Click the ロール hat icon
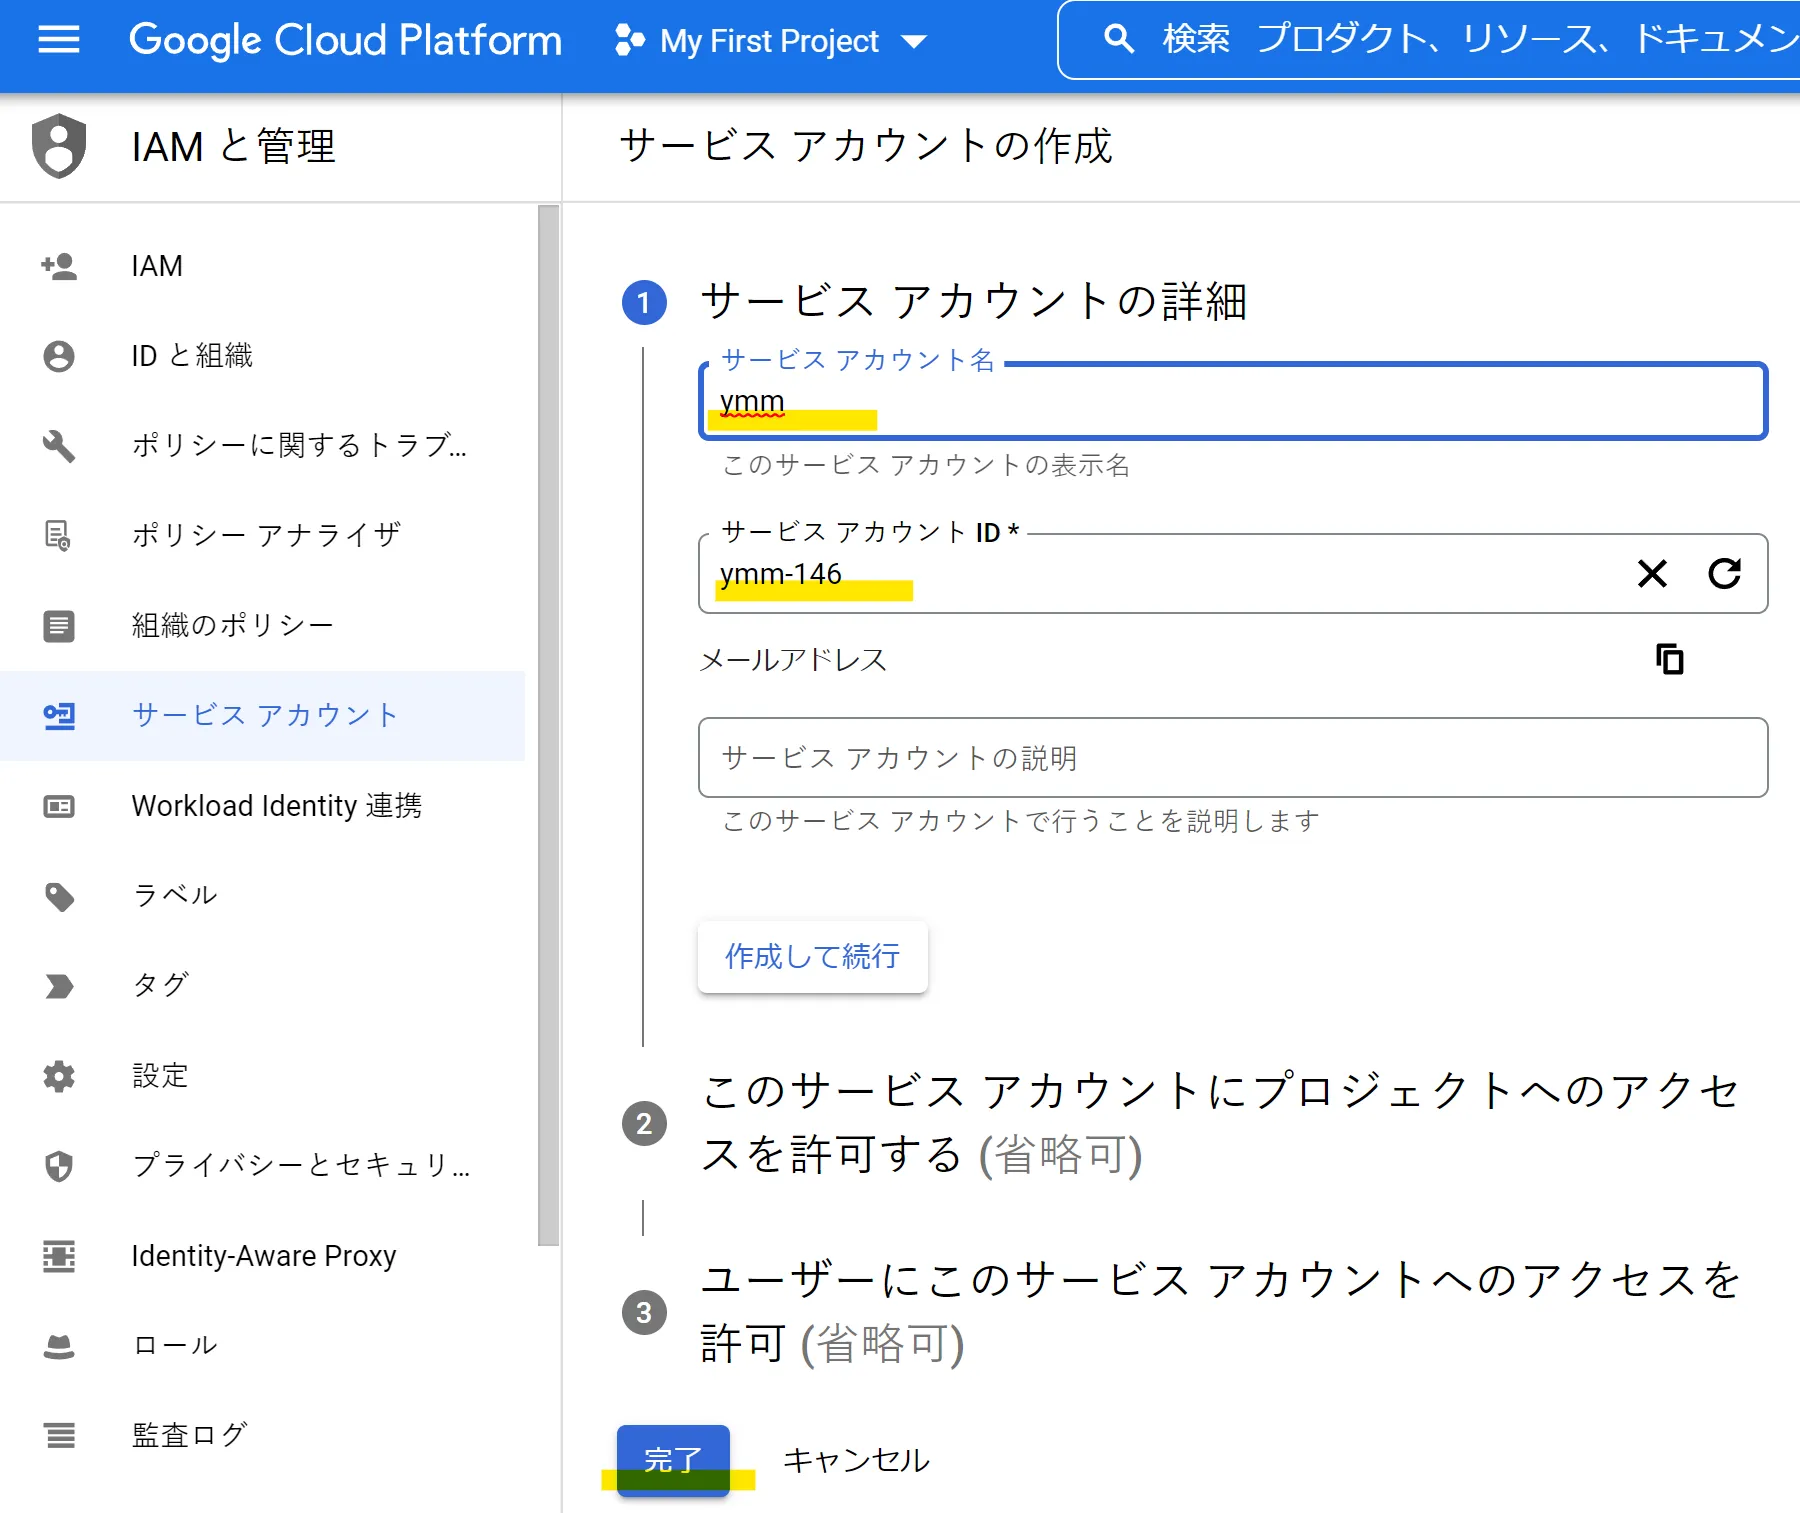1800x1513 pixels. point(59,1347)
